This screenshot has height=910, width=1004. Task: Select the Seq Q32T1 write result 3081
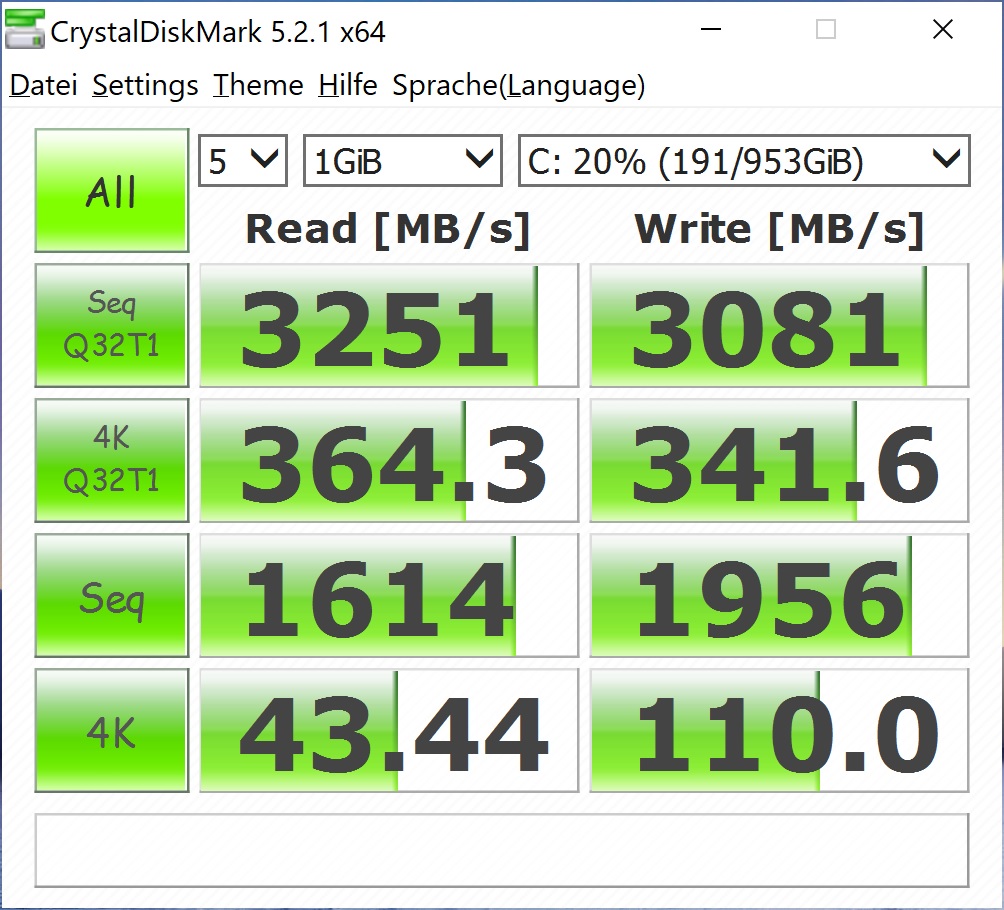tap(779, 325)
